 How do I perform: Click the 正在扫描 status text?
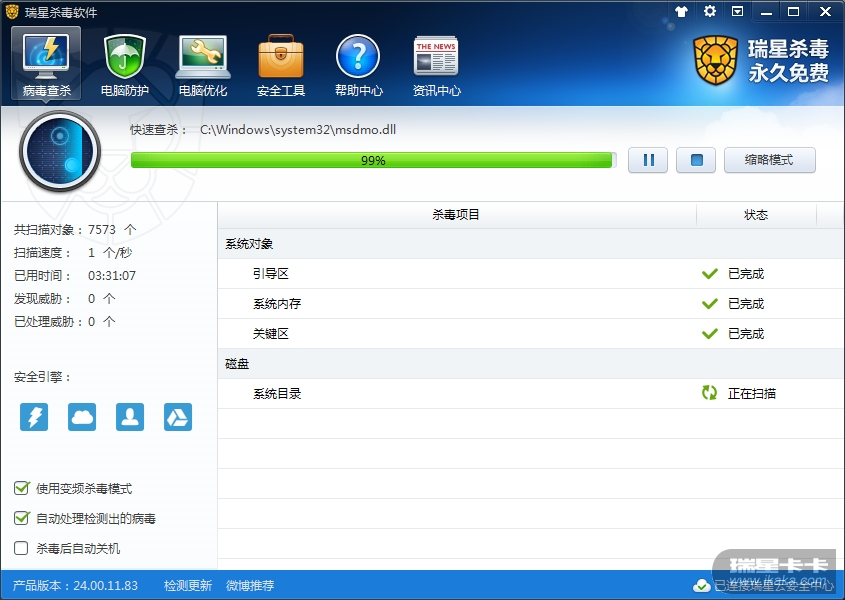752,394
